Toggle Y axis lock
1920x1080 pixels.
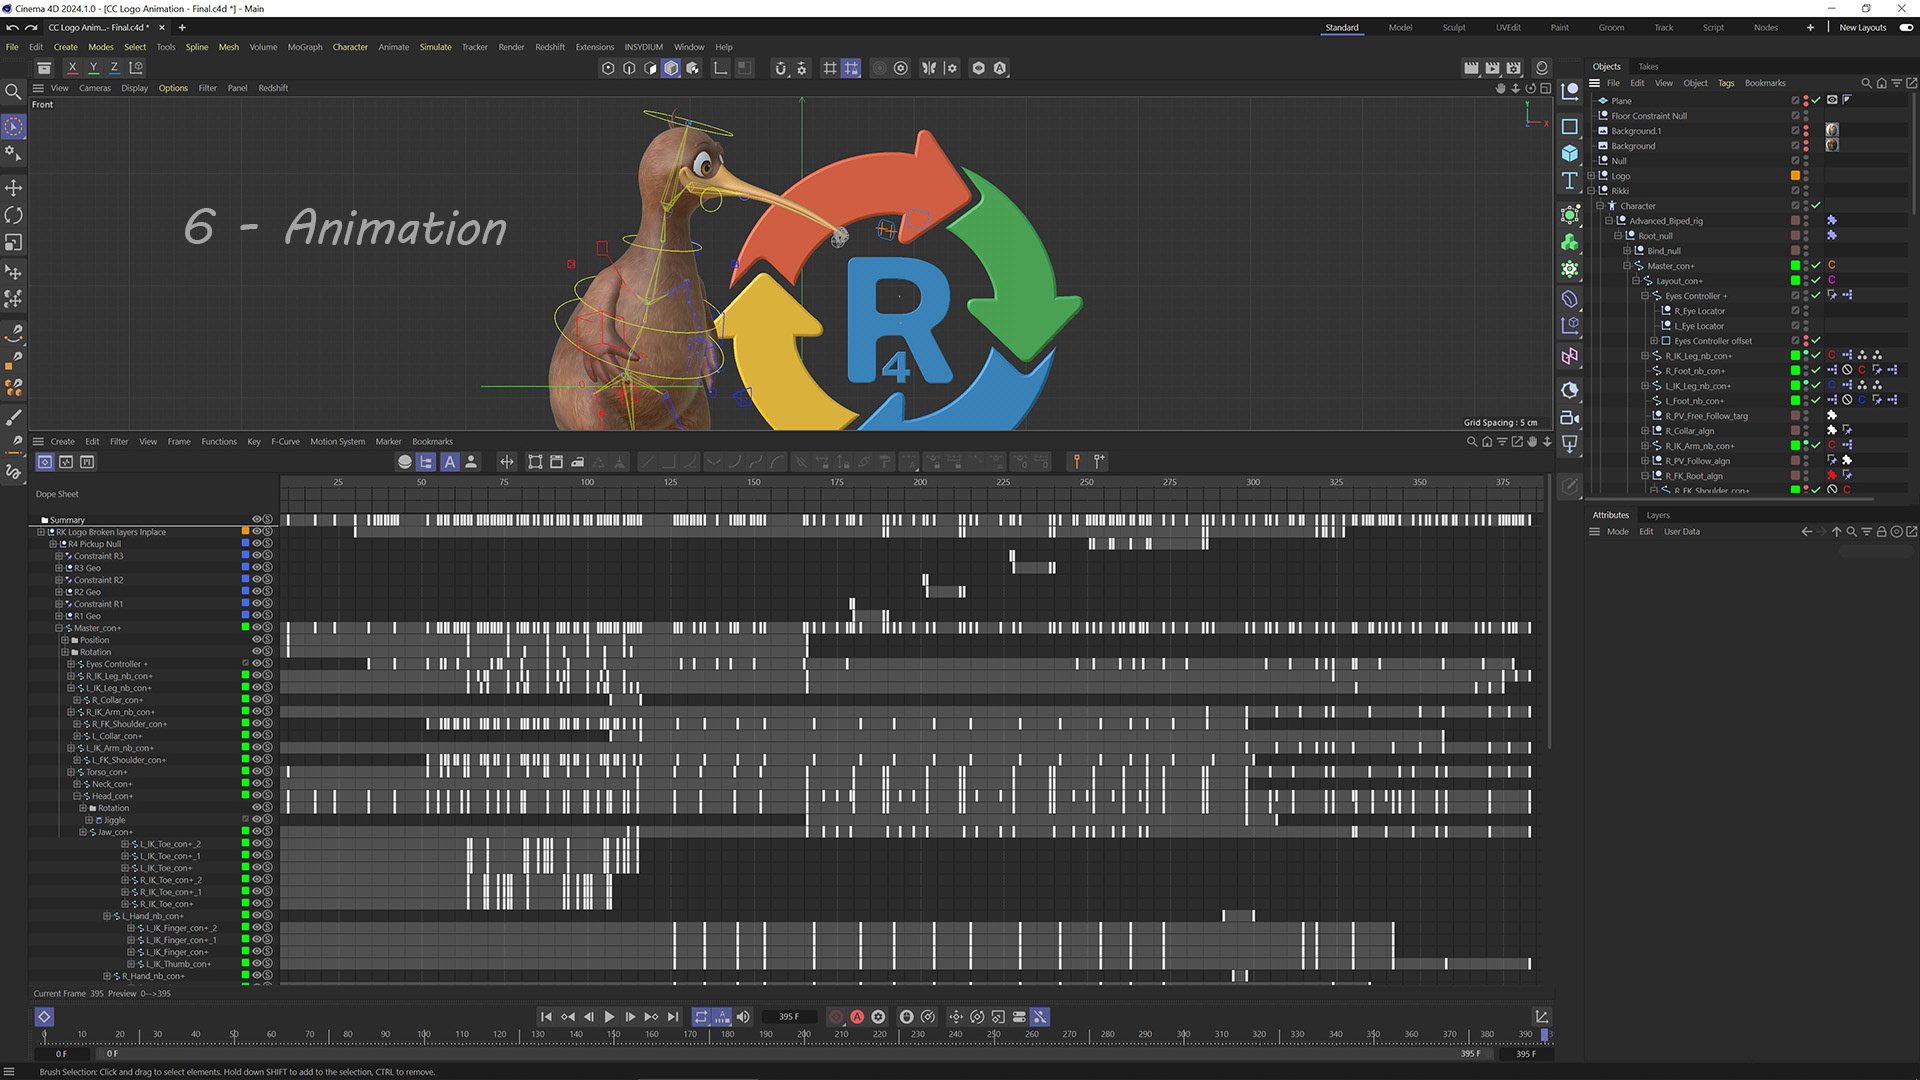point(93,68)
